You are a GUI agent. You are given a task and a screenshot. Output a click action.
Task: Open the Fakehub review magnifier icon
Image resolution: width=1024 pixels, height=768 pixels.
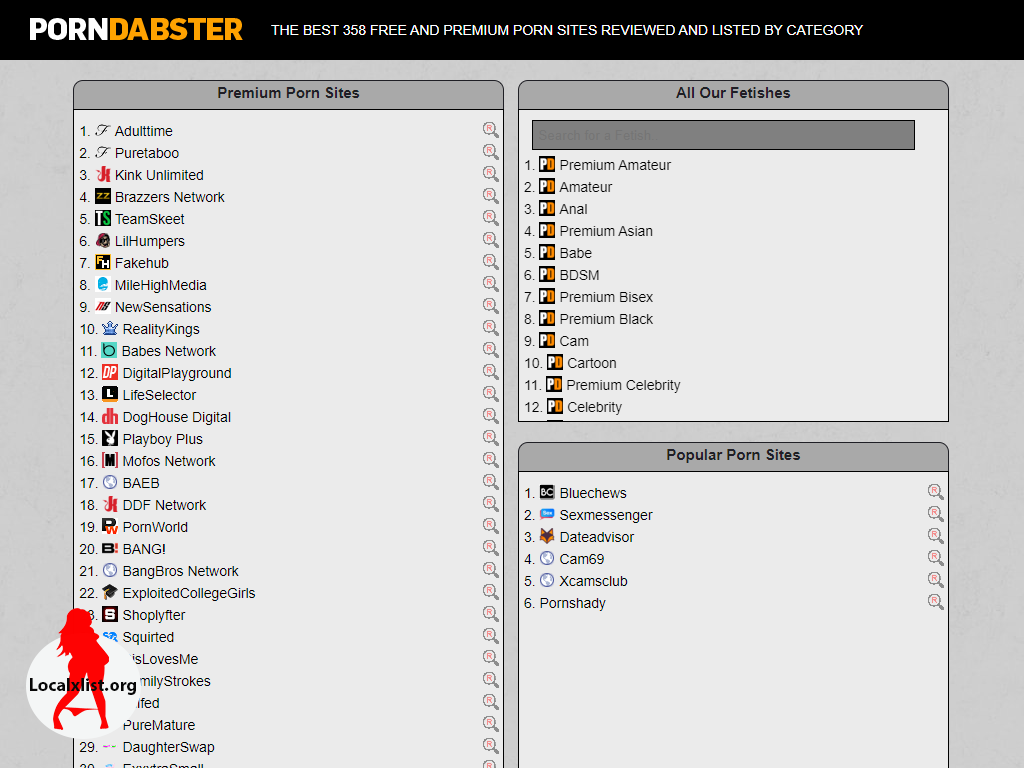490,262
